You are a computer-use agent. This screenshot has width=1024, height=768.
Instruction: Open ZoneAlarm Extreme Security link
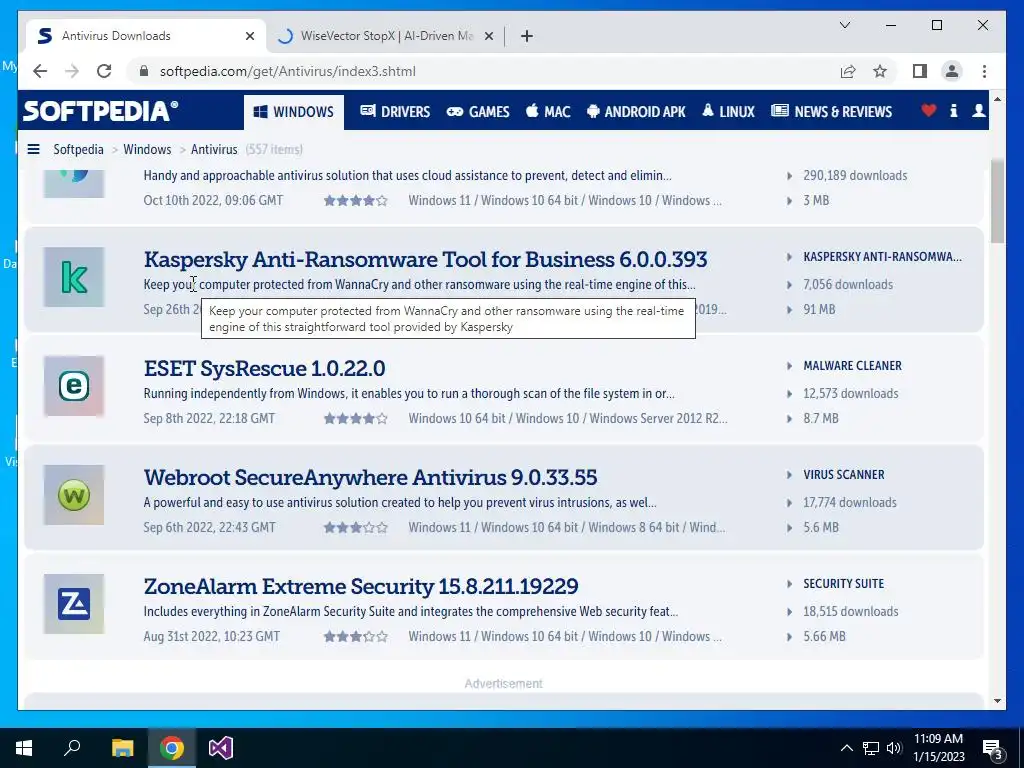360,586
